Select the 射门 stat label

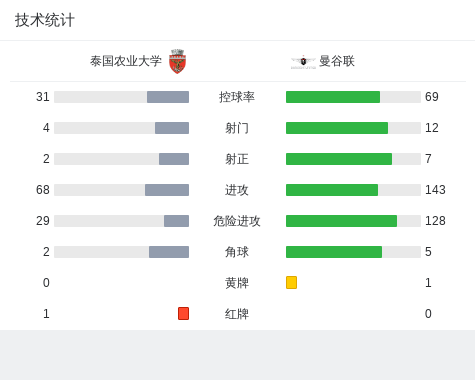[237, 128]
